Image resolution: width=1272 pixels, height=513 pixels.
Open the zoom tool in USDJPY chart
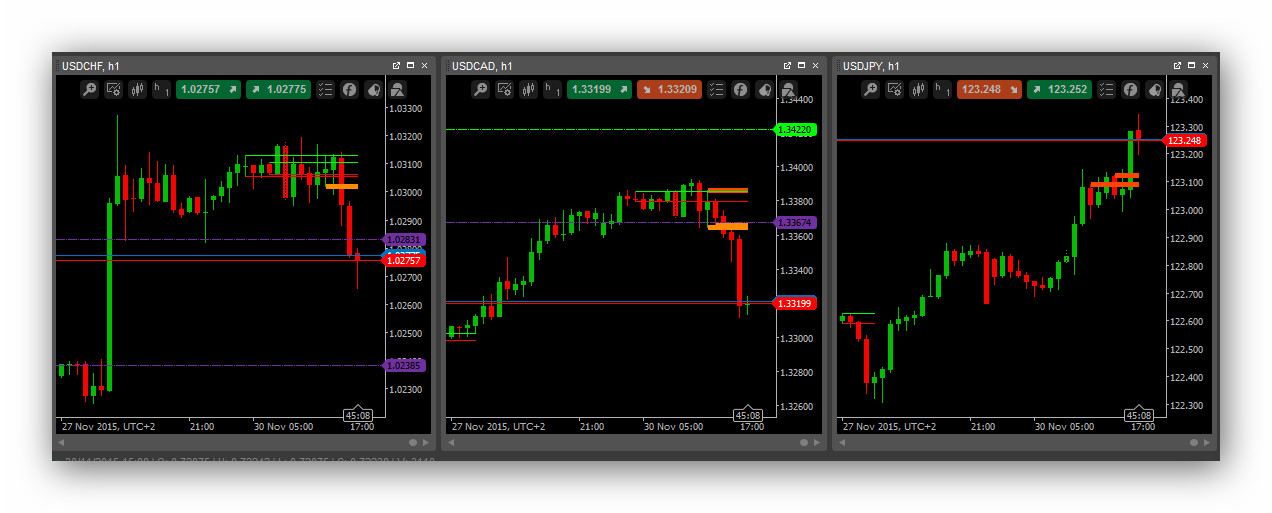pos(871,89)
